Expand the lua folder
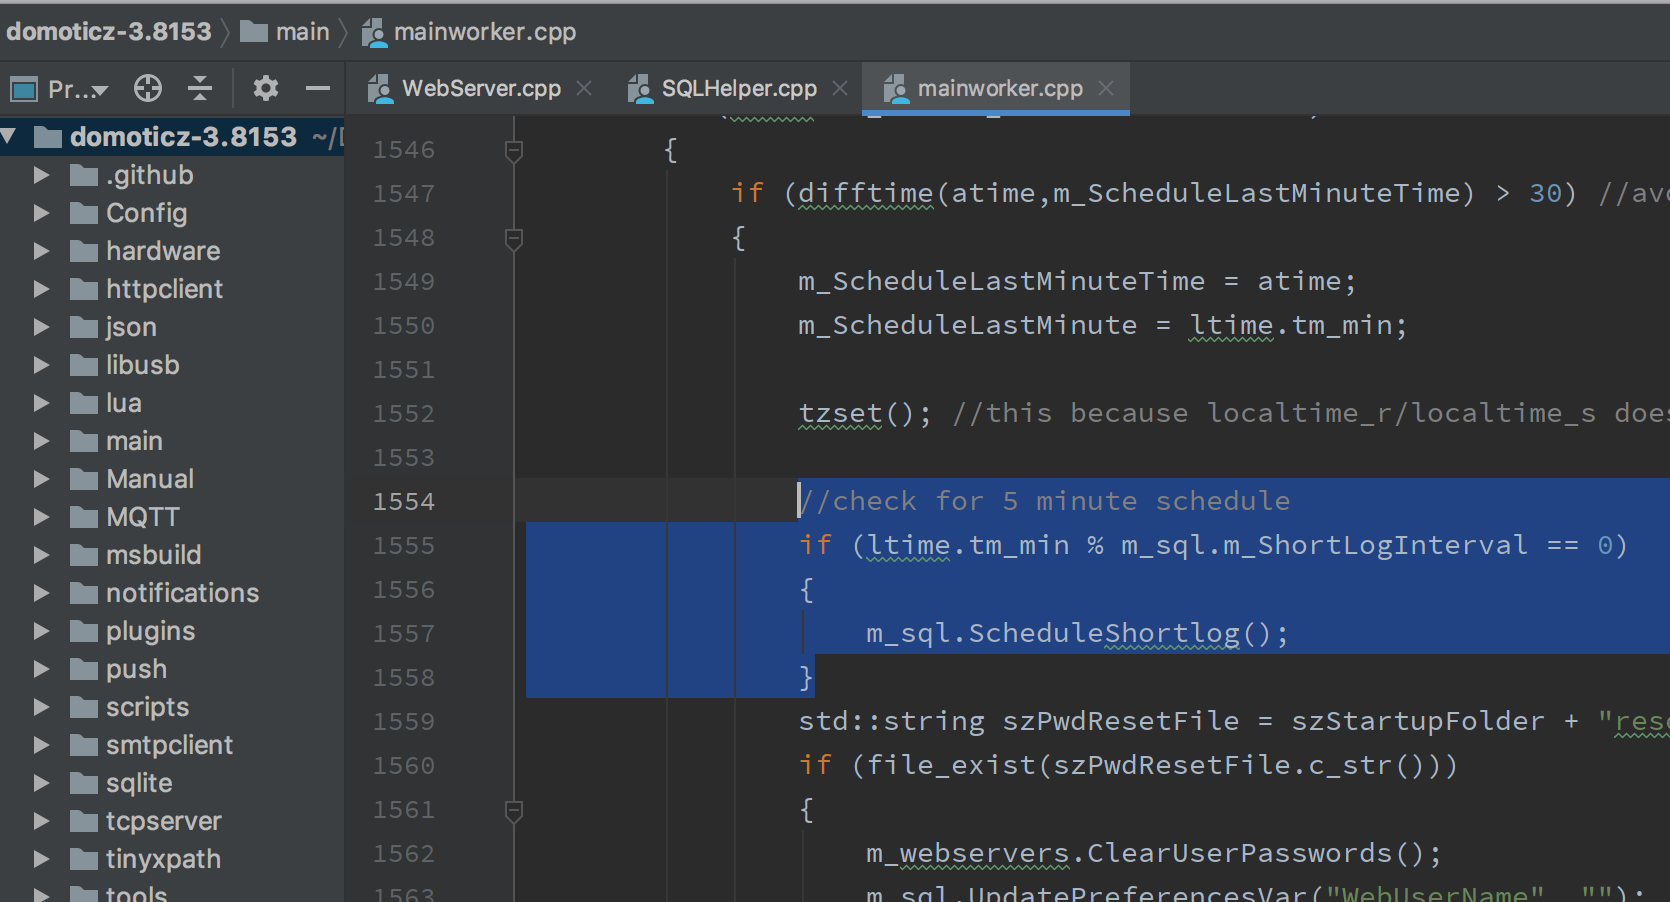 point(41,403)
